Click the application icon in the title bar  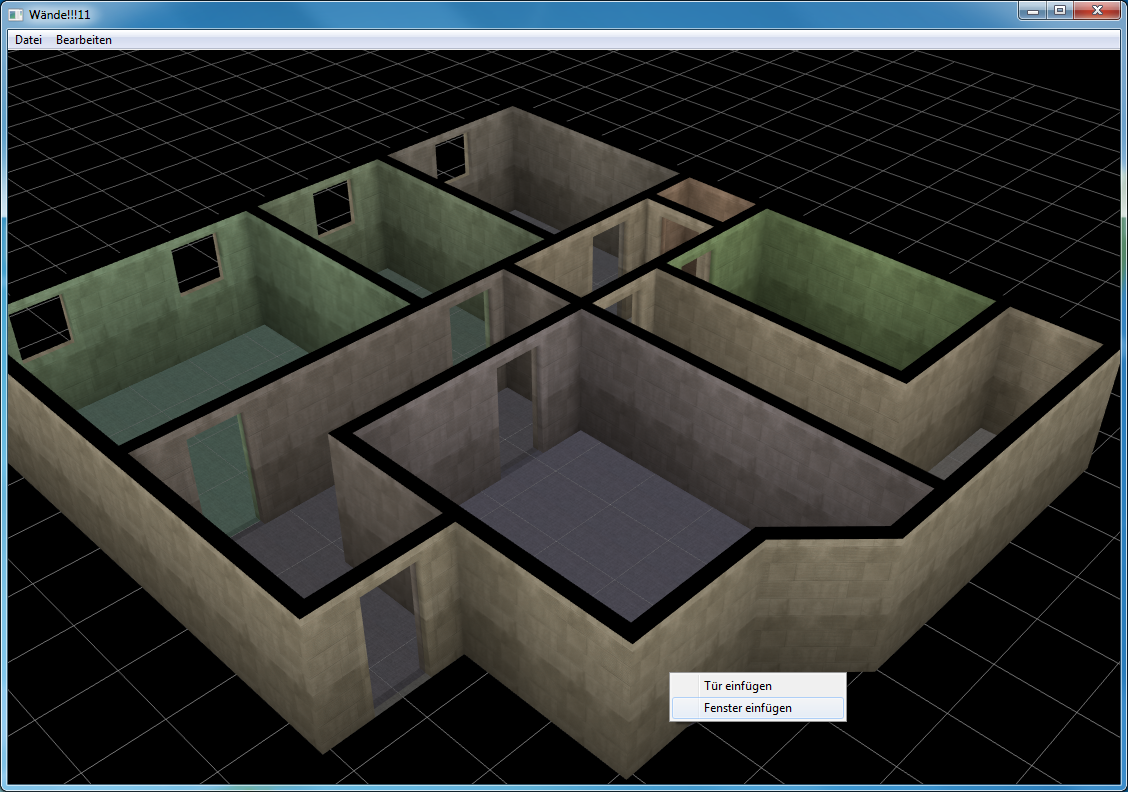[16, 13]
